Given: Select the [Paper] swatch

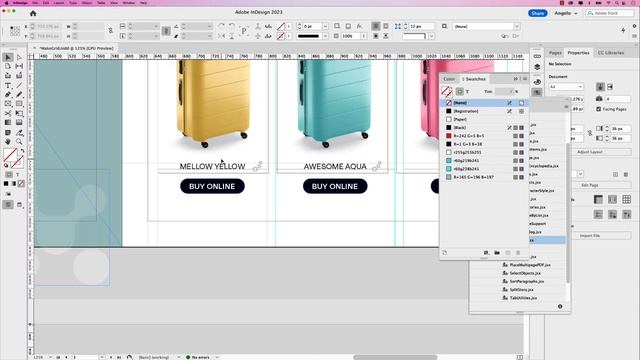Looking at the screenshot, I should (x=484, y=120).
